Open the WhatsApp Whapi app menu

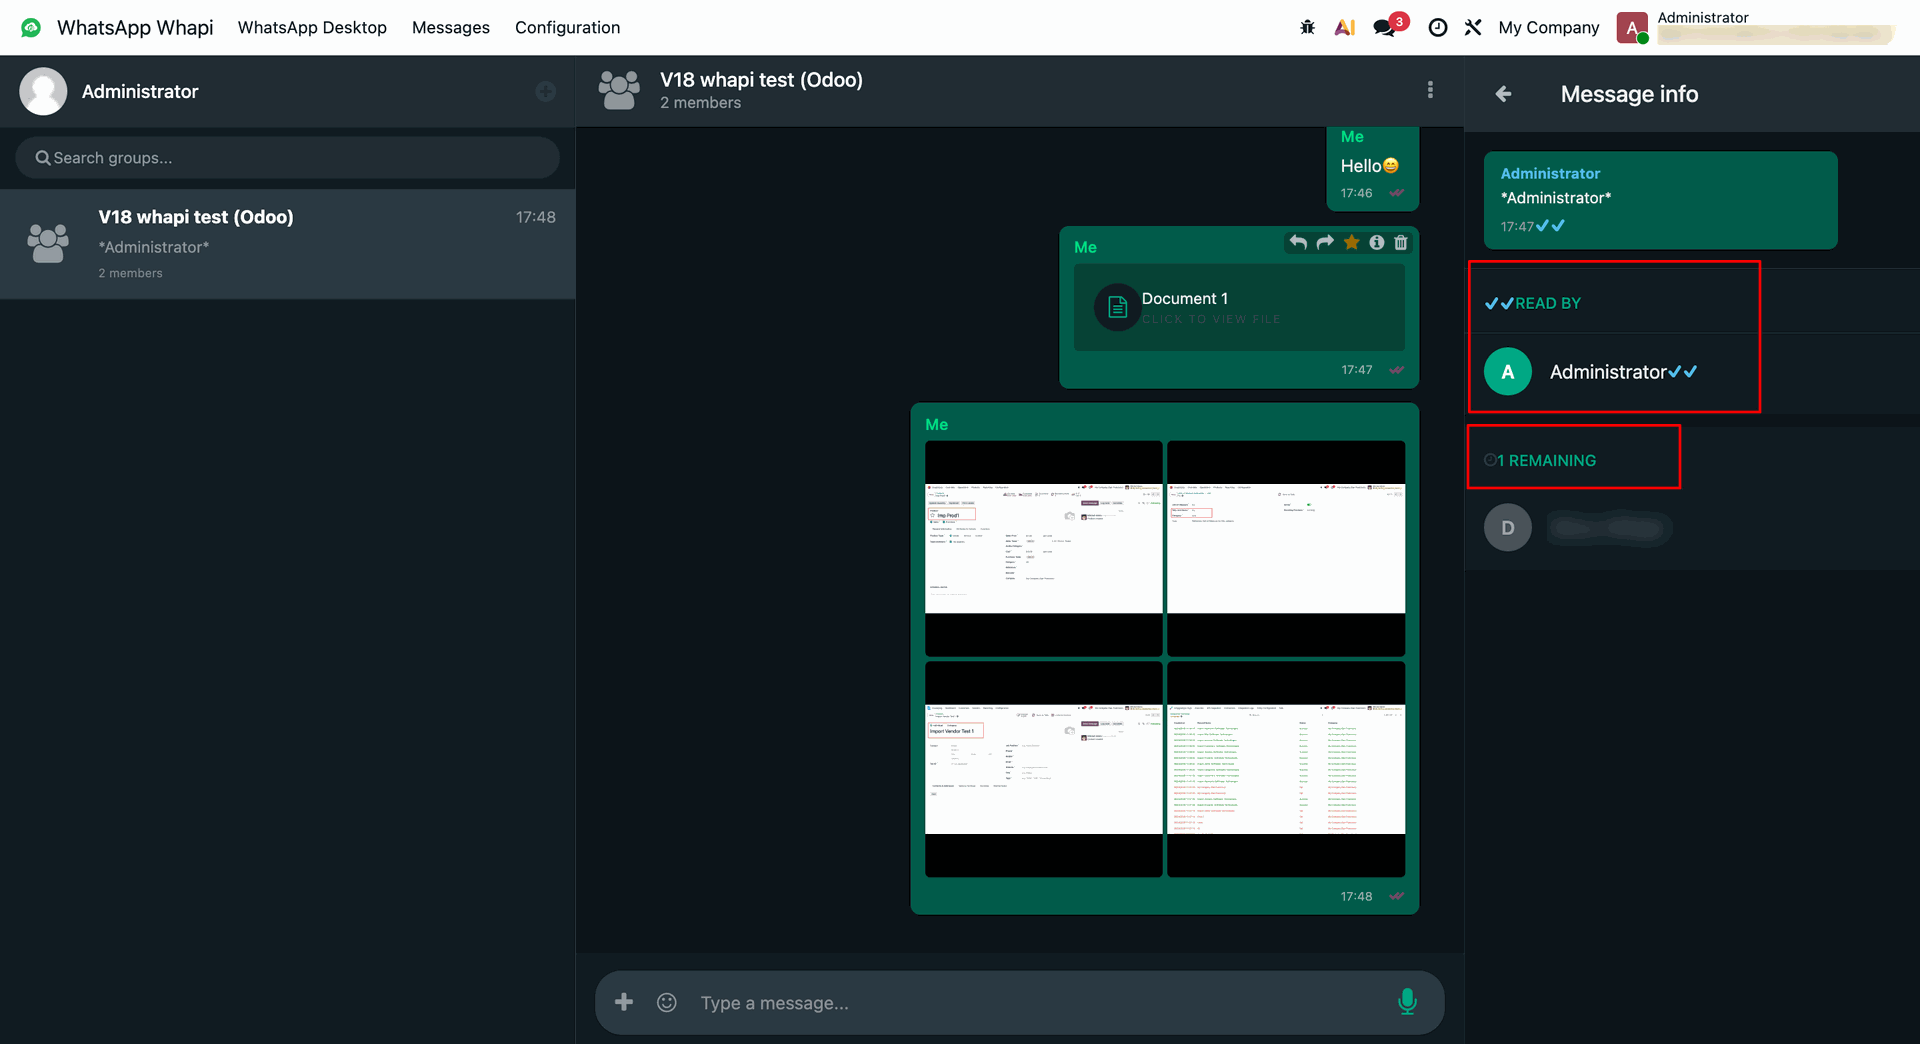coord(135,27)
